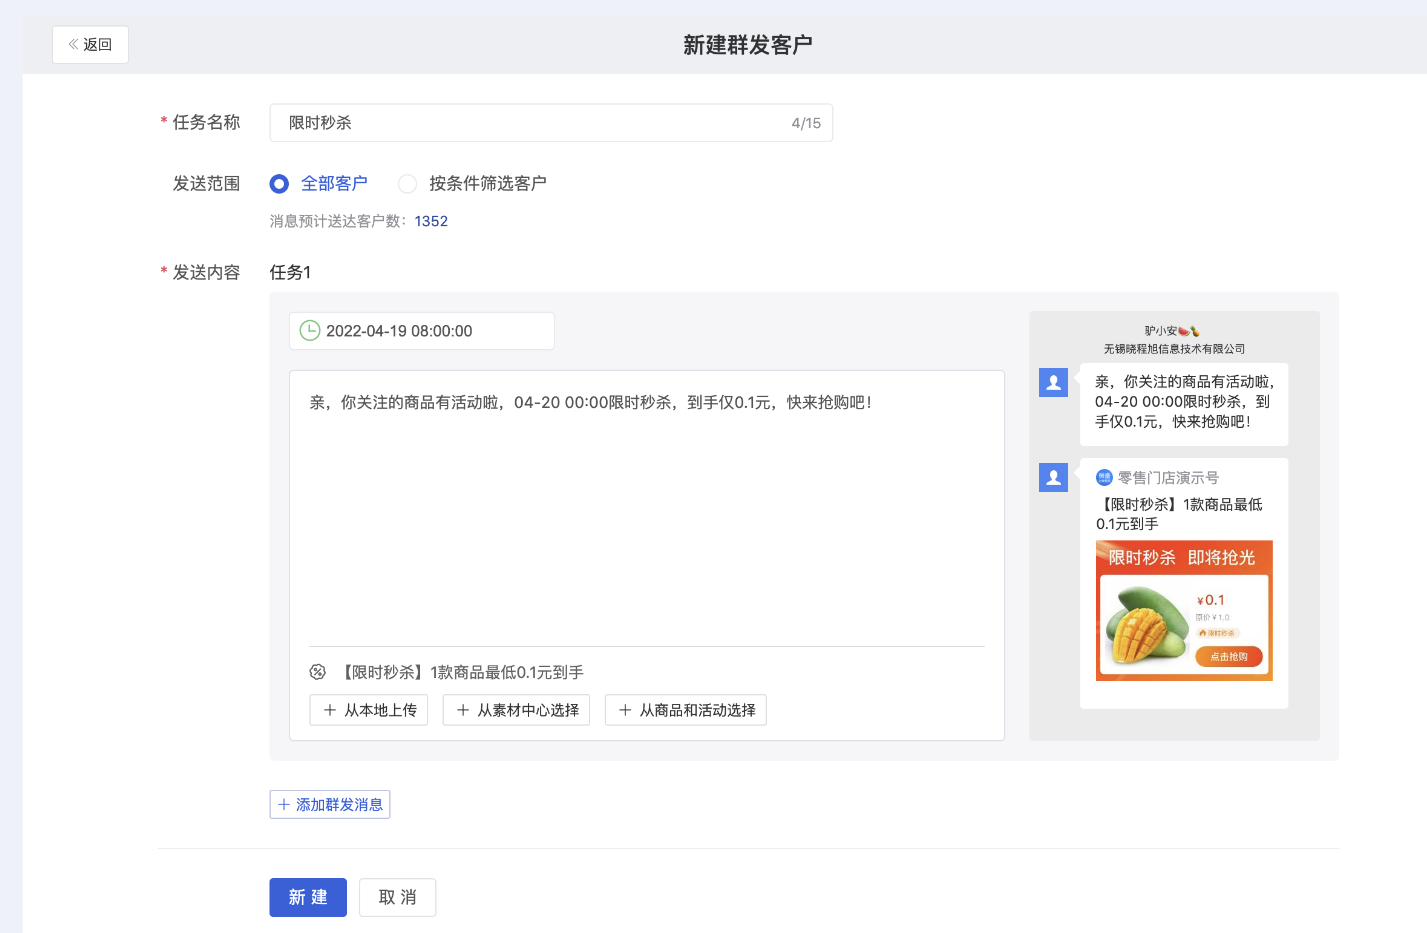Screen dimensions: 1427x933
Task: Click the plus icon in 从素材中心选择
Action: 463,710
